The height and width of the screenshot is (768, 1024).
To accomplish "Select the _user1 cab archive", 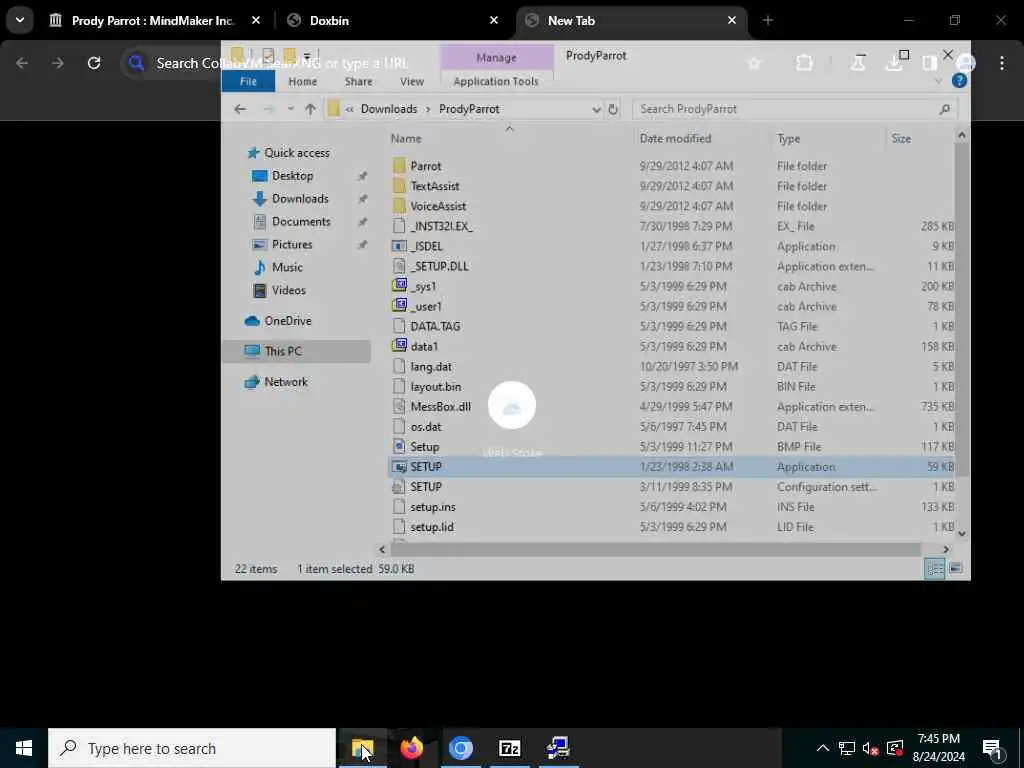I will tap(426, 306).
